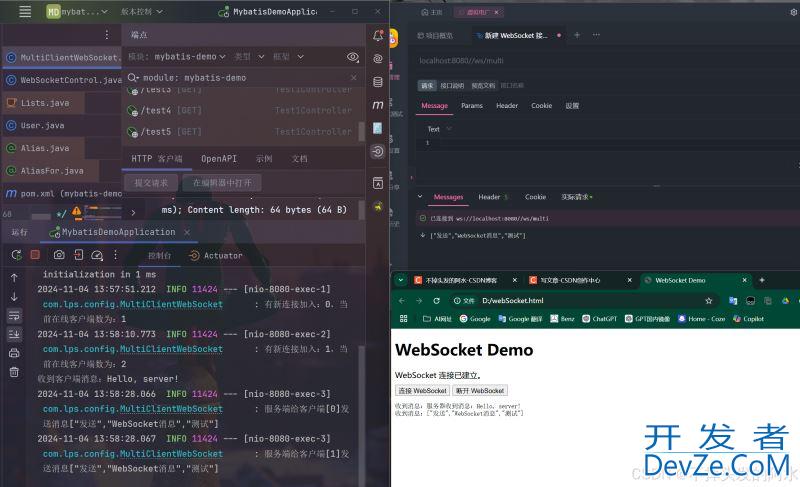Open the Database tool window icon
800x487 pixels.
(x=378, y=82)
